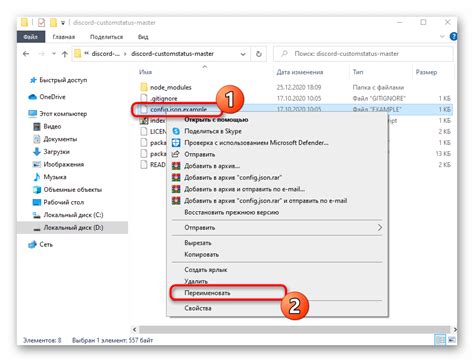
Task: Choose Поделиться в Skype menu entry
Action: pyautogui.click(x=213, y=131)
